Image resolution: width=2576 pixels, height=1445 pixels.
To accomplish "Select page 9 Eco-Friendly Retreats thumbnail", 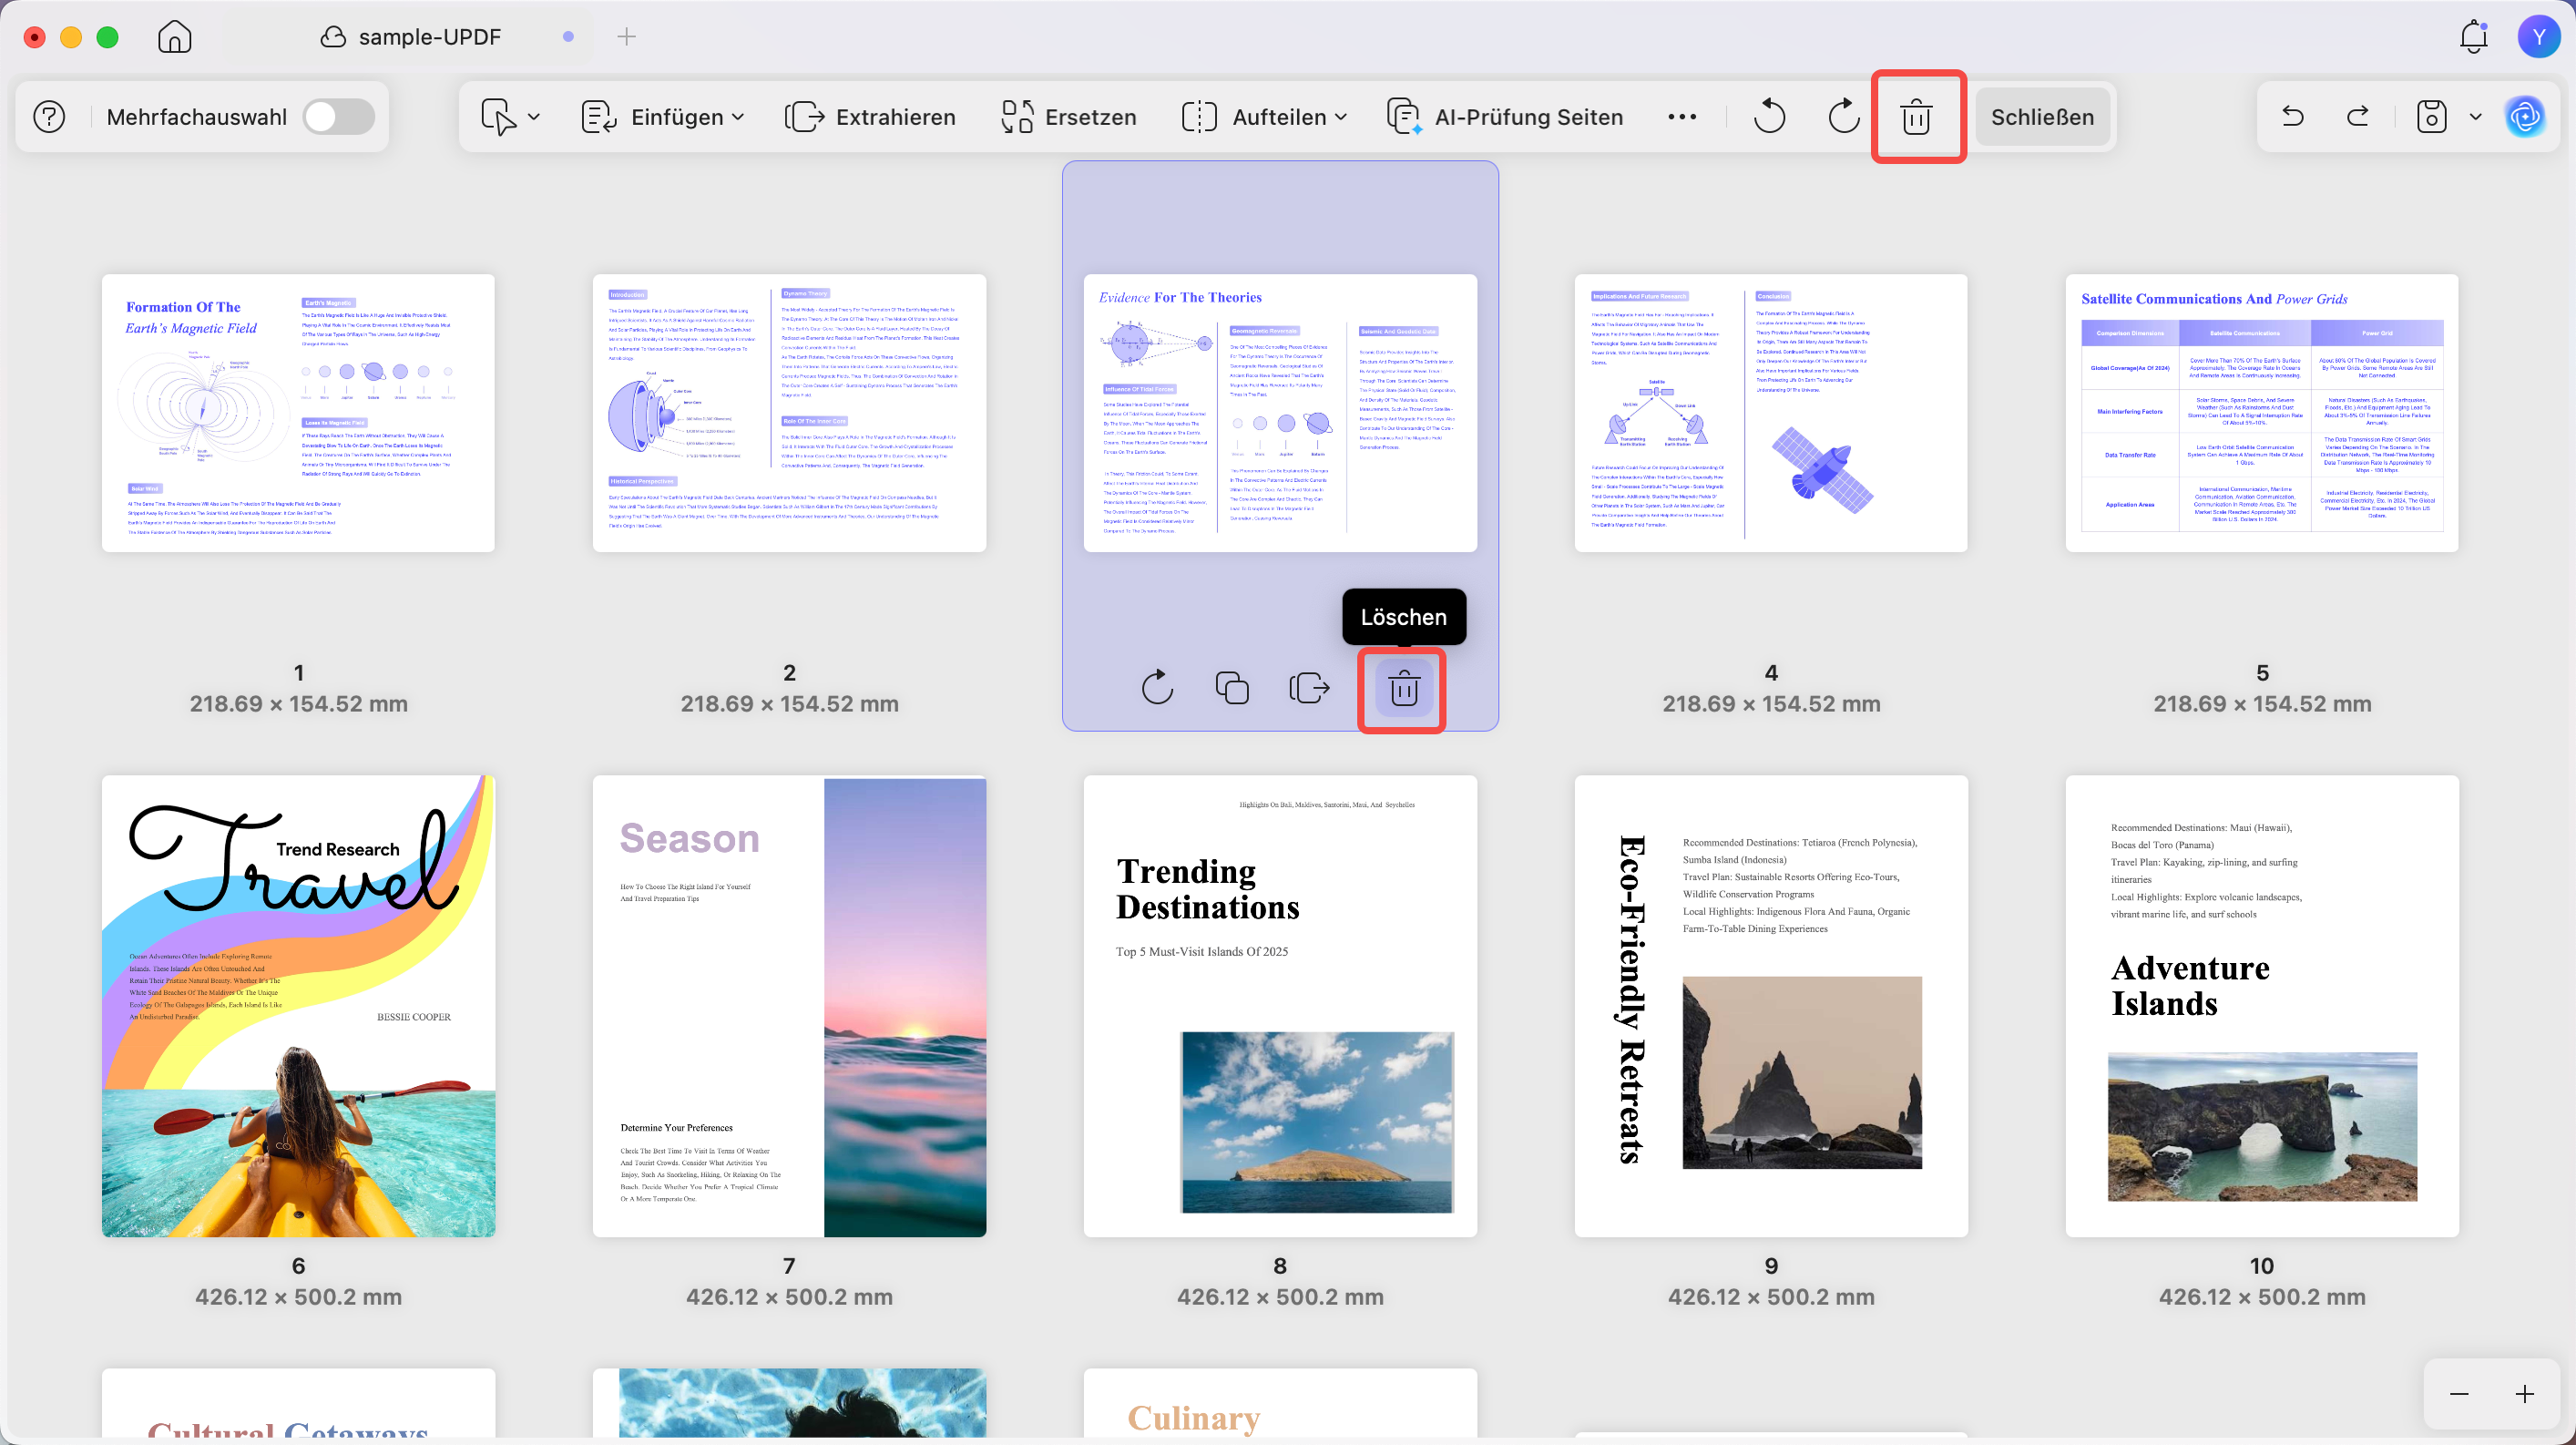I will click(1771, 1006).
